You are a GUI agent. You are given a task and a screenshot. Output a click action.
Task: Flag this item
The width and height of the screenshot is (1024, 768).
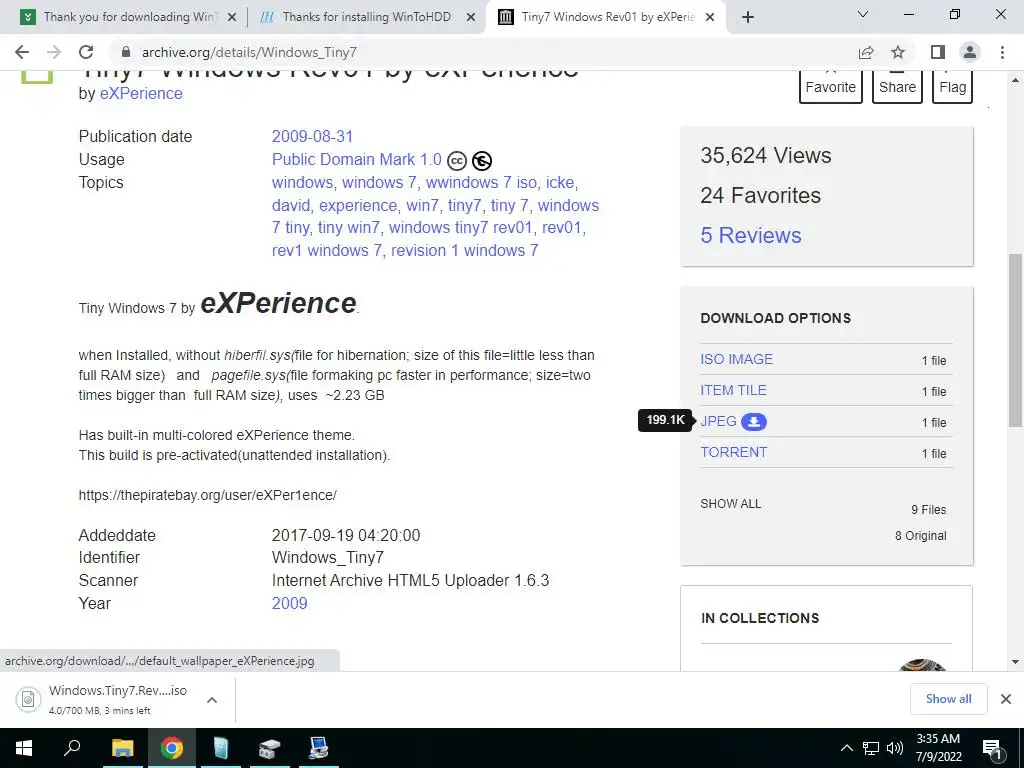pyautogui.click(x=952, y=86)
